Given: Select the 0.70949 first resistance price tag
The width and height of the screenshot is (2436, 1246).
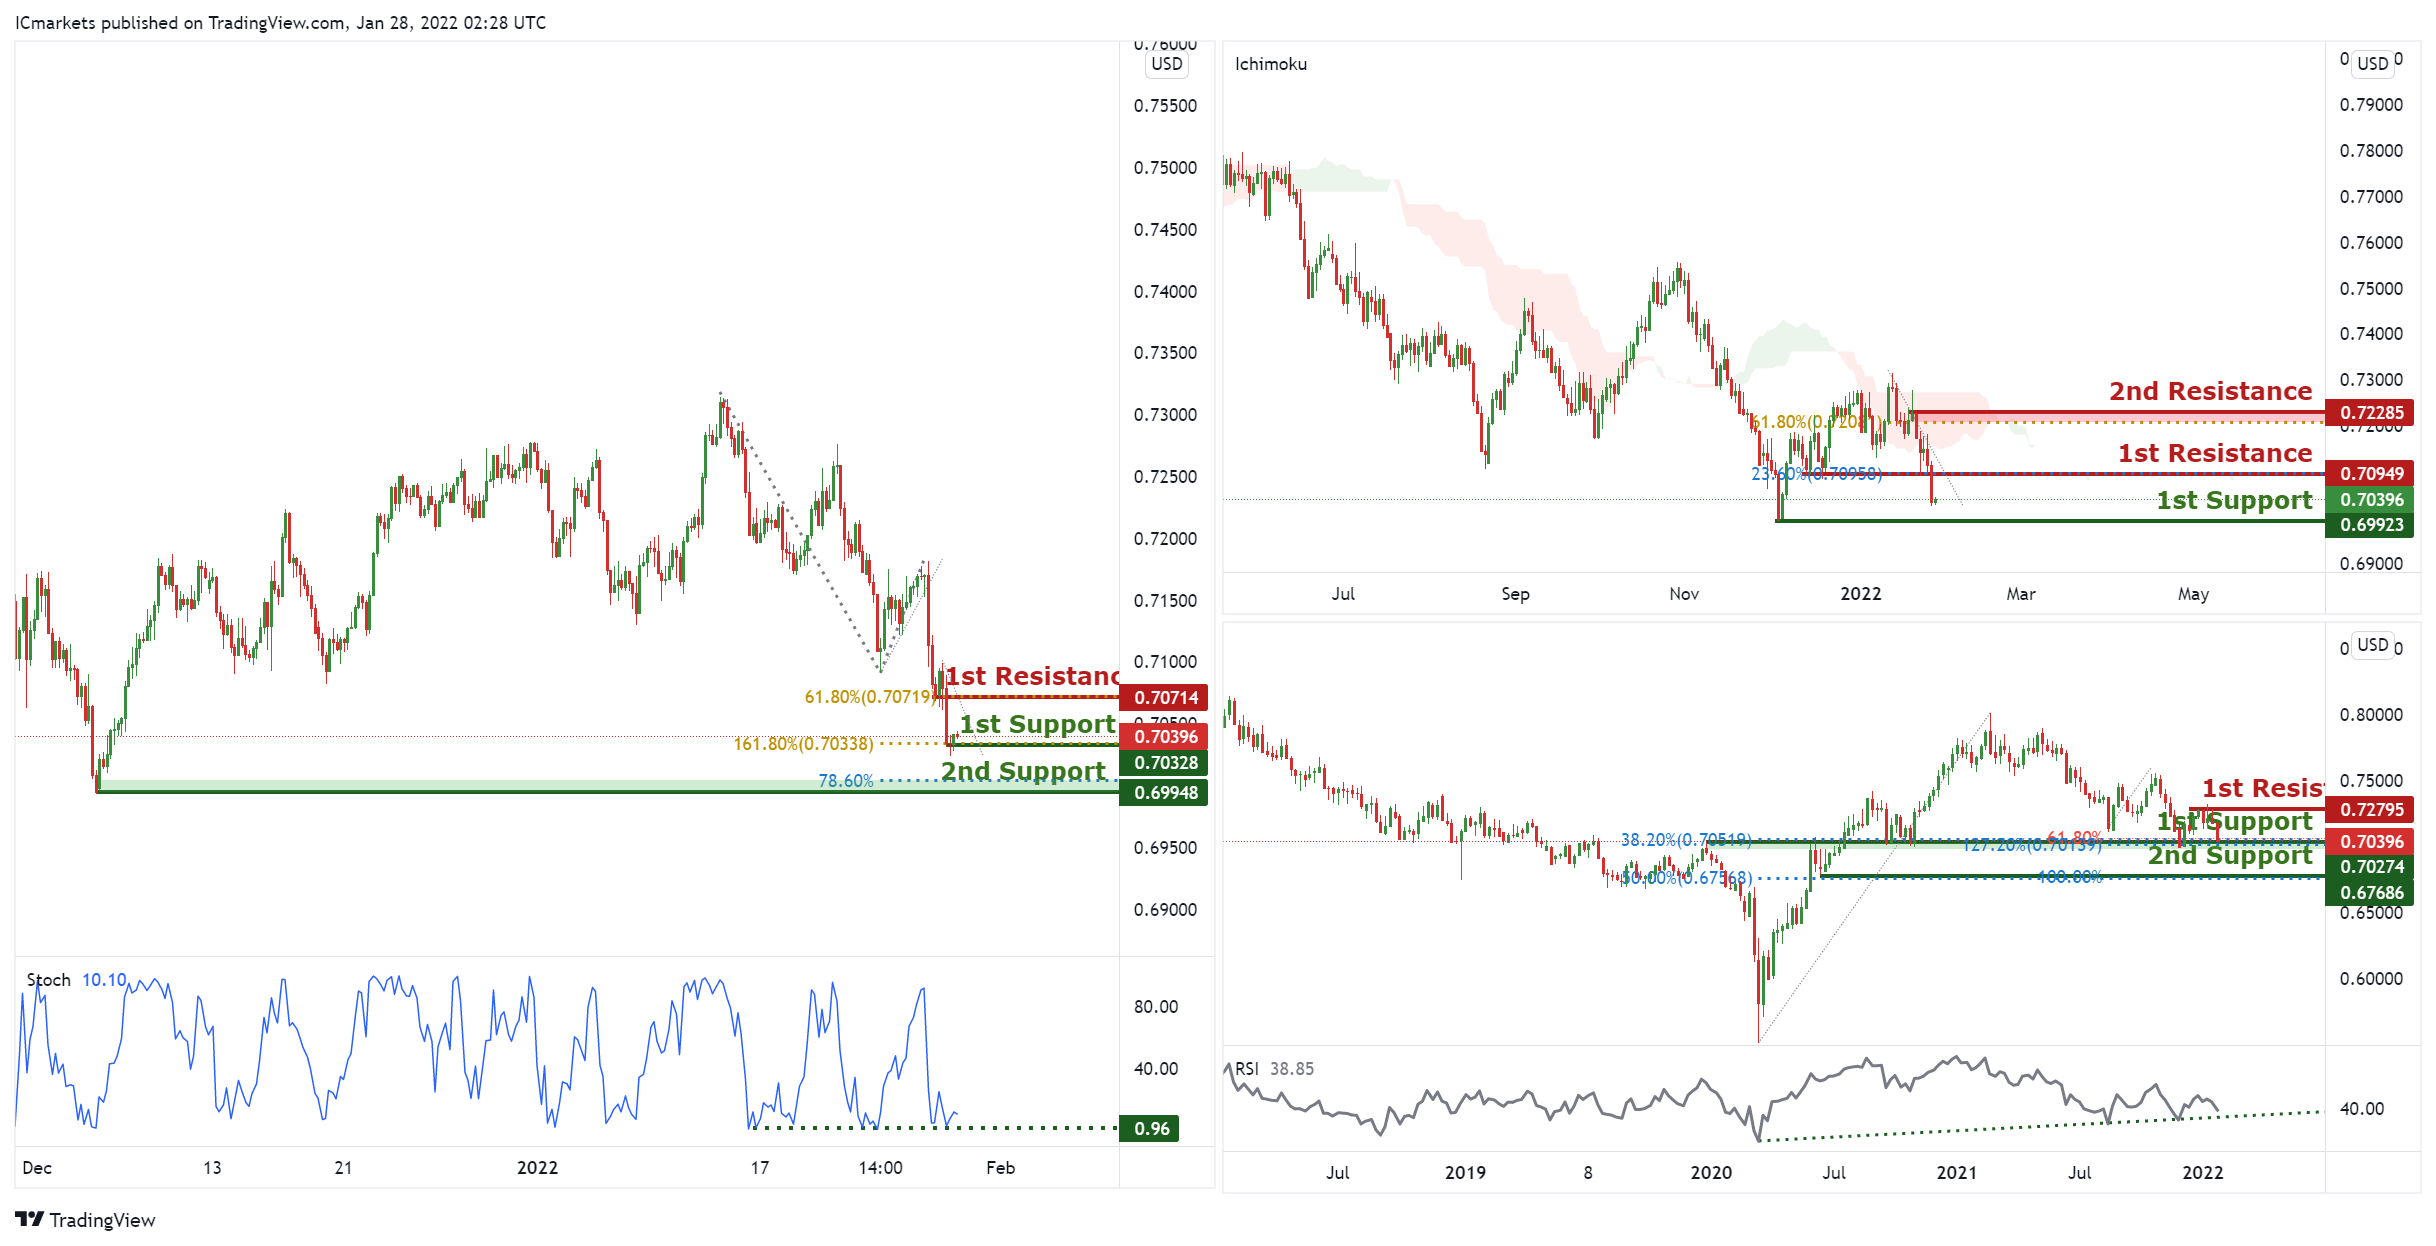Looking at the screenshot, I should (x=2371, y=473).
